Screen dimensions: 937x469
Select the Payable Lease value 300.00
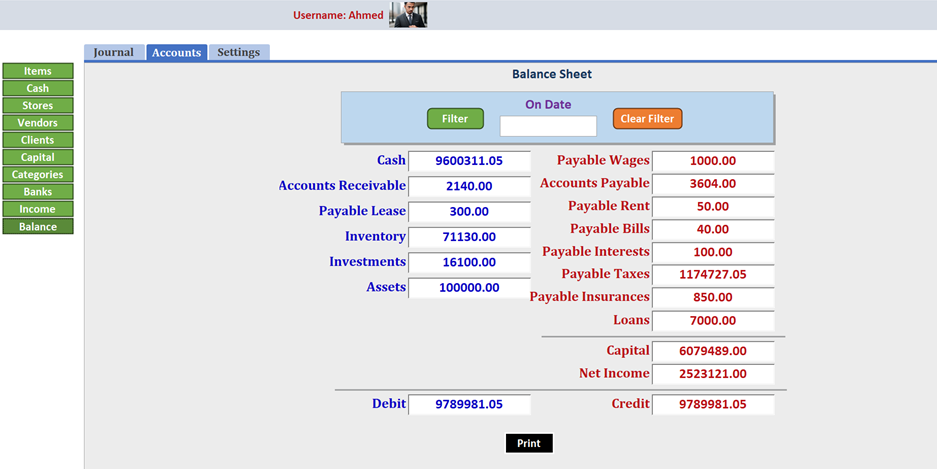[x=469, y=211]
